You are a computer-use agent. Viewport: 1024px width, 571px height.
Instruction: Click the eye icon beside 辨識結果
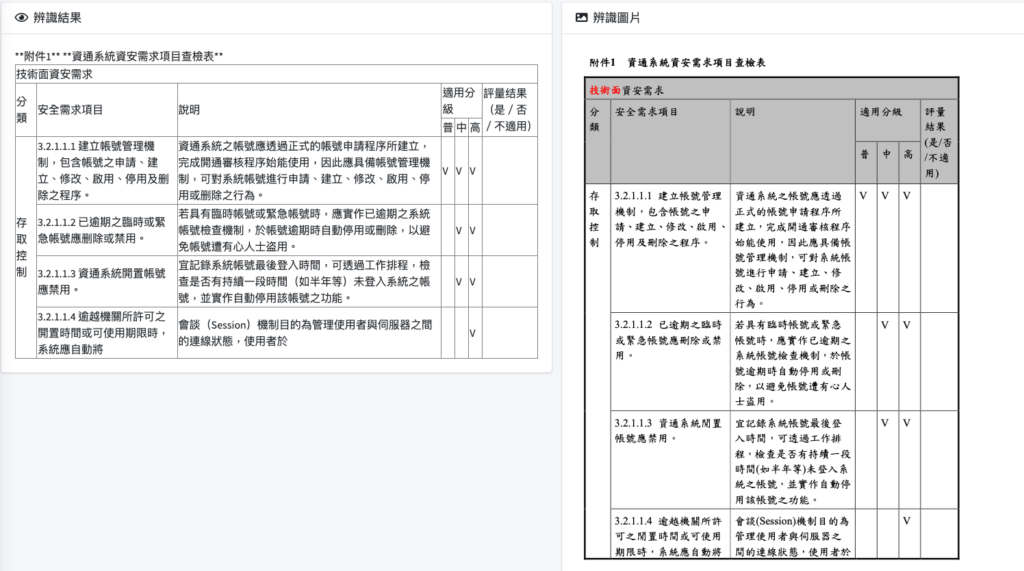pos(22,18)
